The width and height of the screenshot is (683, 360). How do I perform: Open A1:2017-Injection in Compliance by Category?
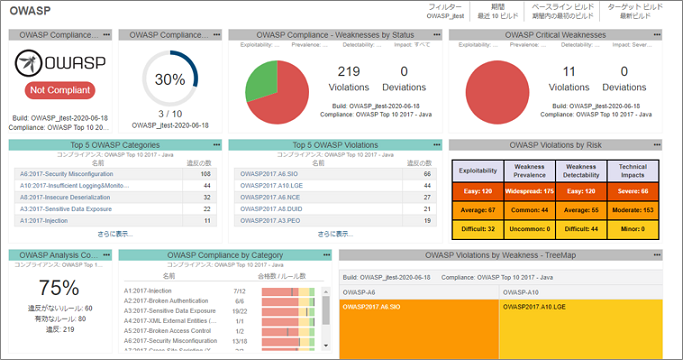tap(148, 291)
